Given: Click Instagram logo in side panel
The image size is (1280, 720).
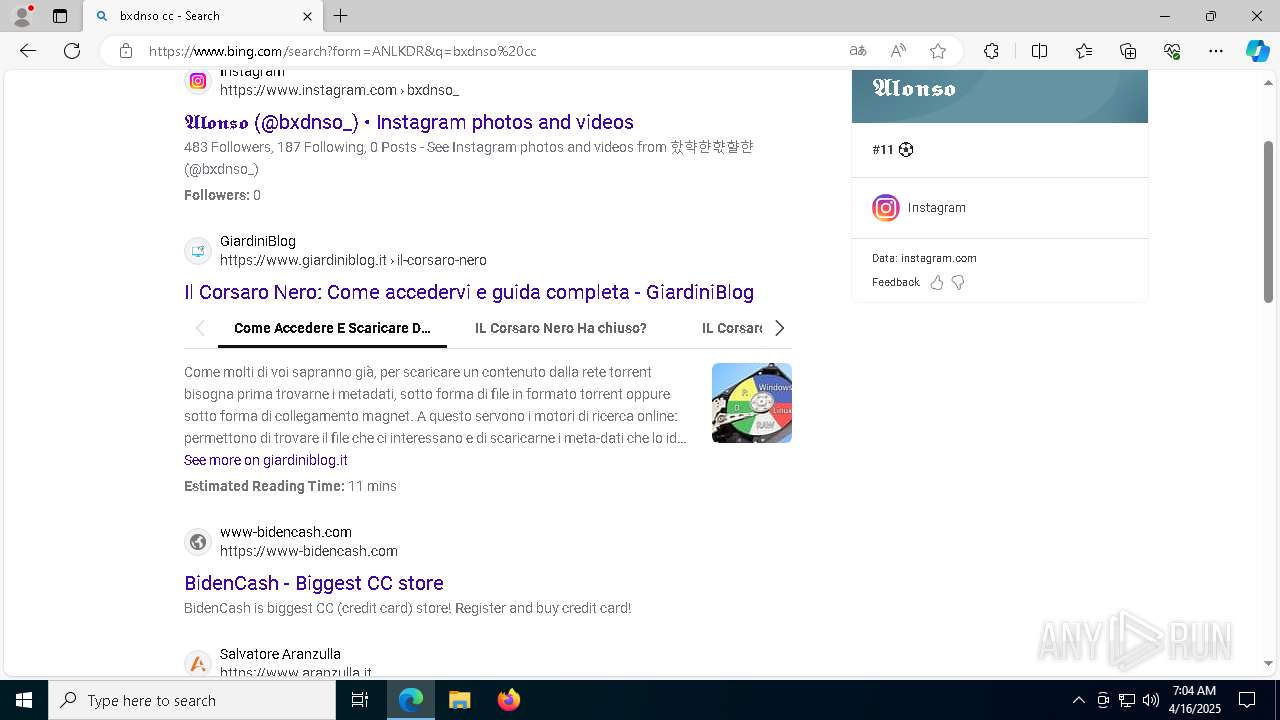Looking at the screenshot, I should (x=886, y=208).
